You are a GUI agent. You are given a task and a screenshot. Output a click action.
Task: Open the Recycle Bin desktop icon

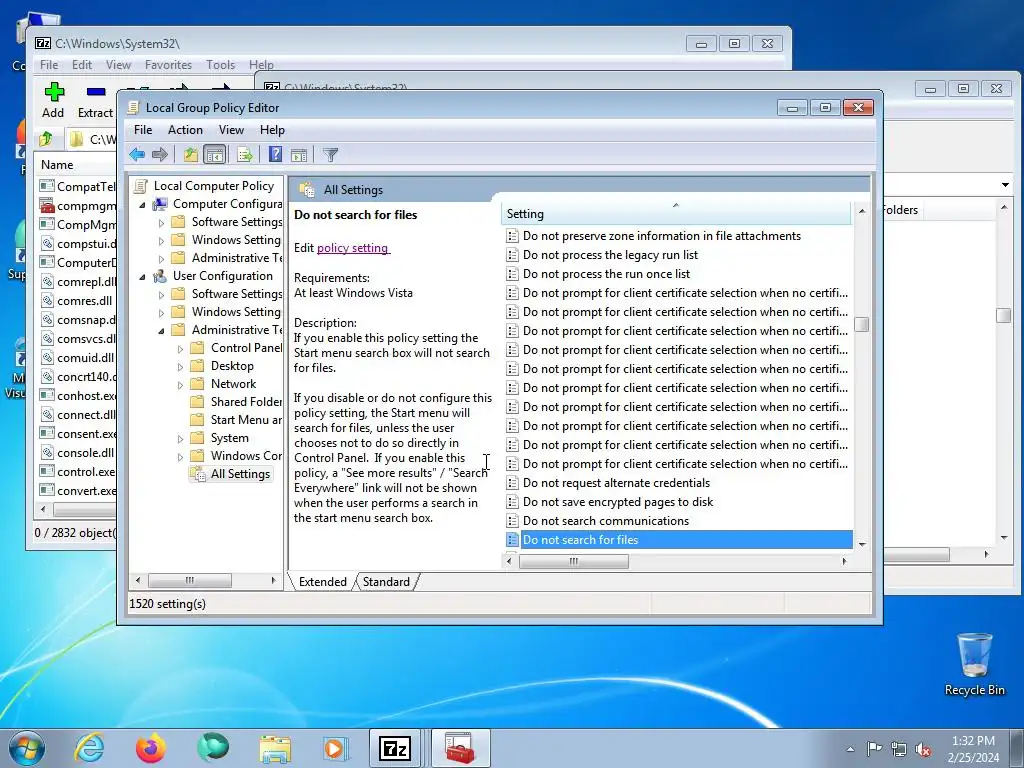pyautogui.click(x=974, y=664)
